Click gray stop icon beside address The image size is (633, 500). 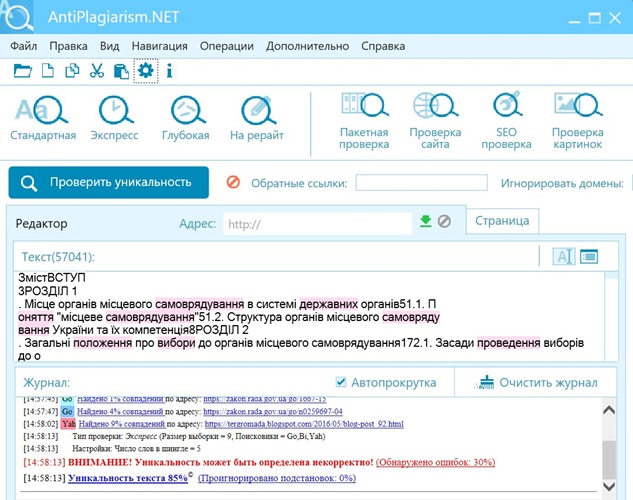444,221
